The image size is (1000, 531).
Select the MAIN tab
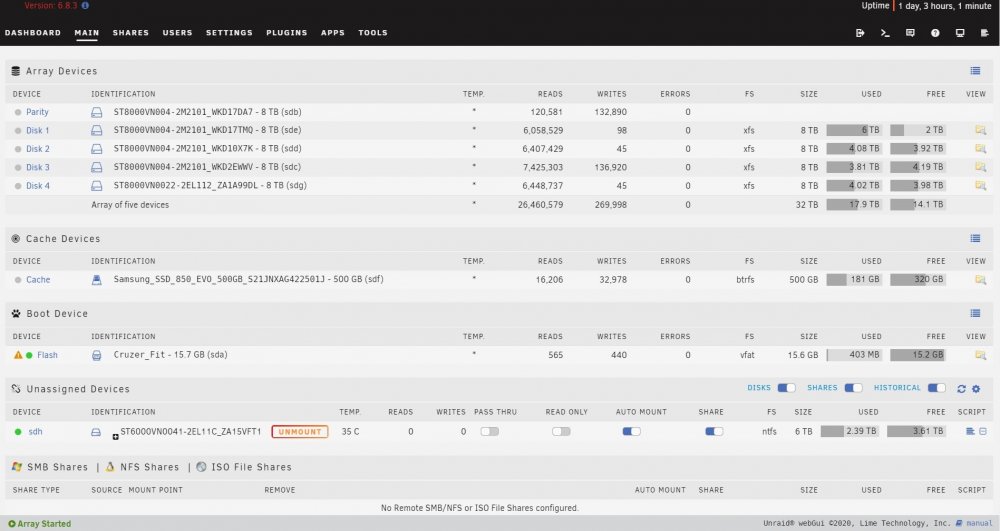(x=87, y=33)
